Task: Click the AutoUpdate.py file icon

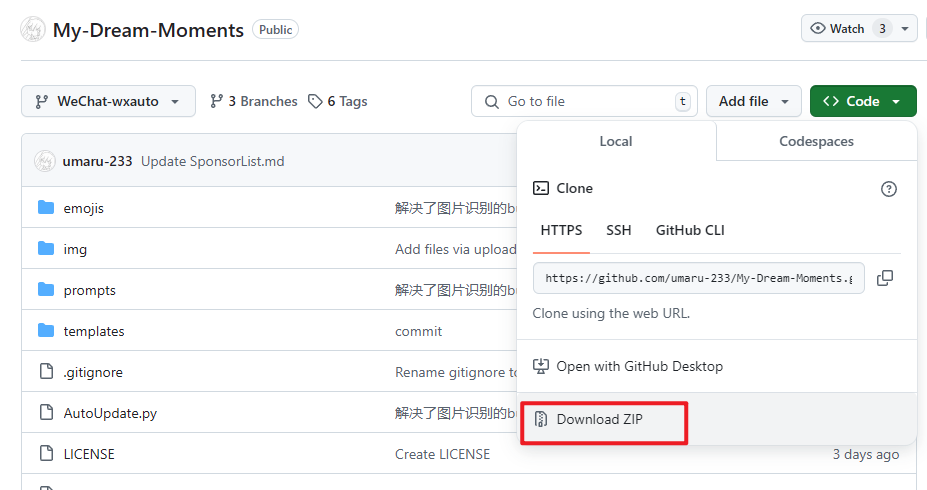Action: pos(46,412)
